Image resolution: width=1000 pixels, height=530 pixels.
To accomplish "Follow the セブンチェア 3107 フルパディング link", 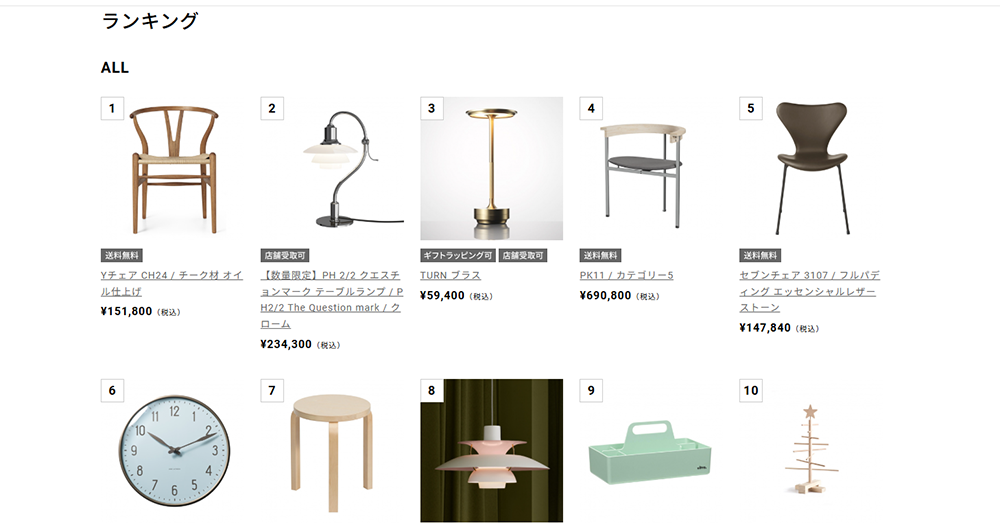I will pos(809,291).
